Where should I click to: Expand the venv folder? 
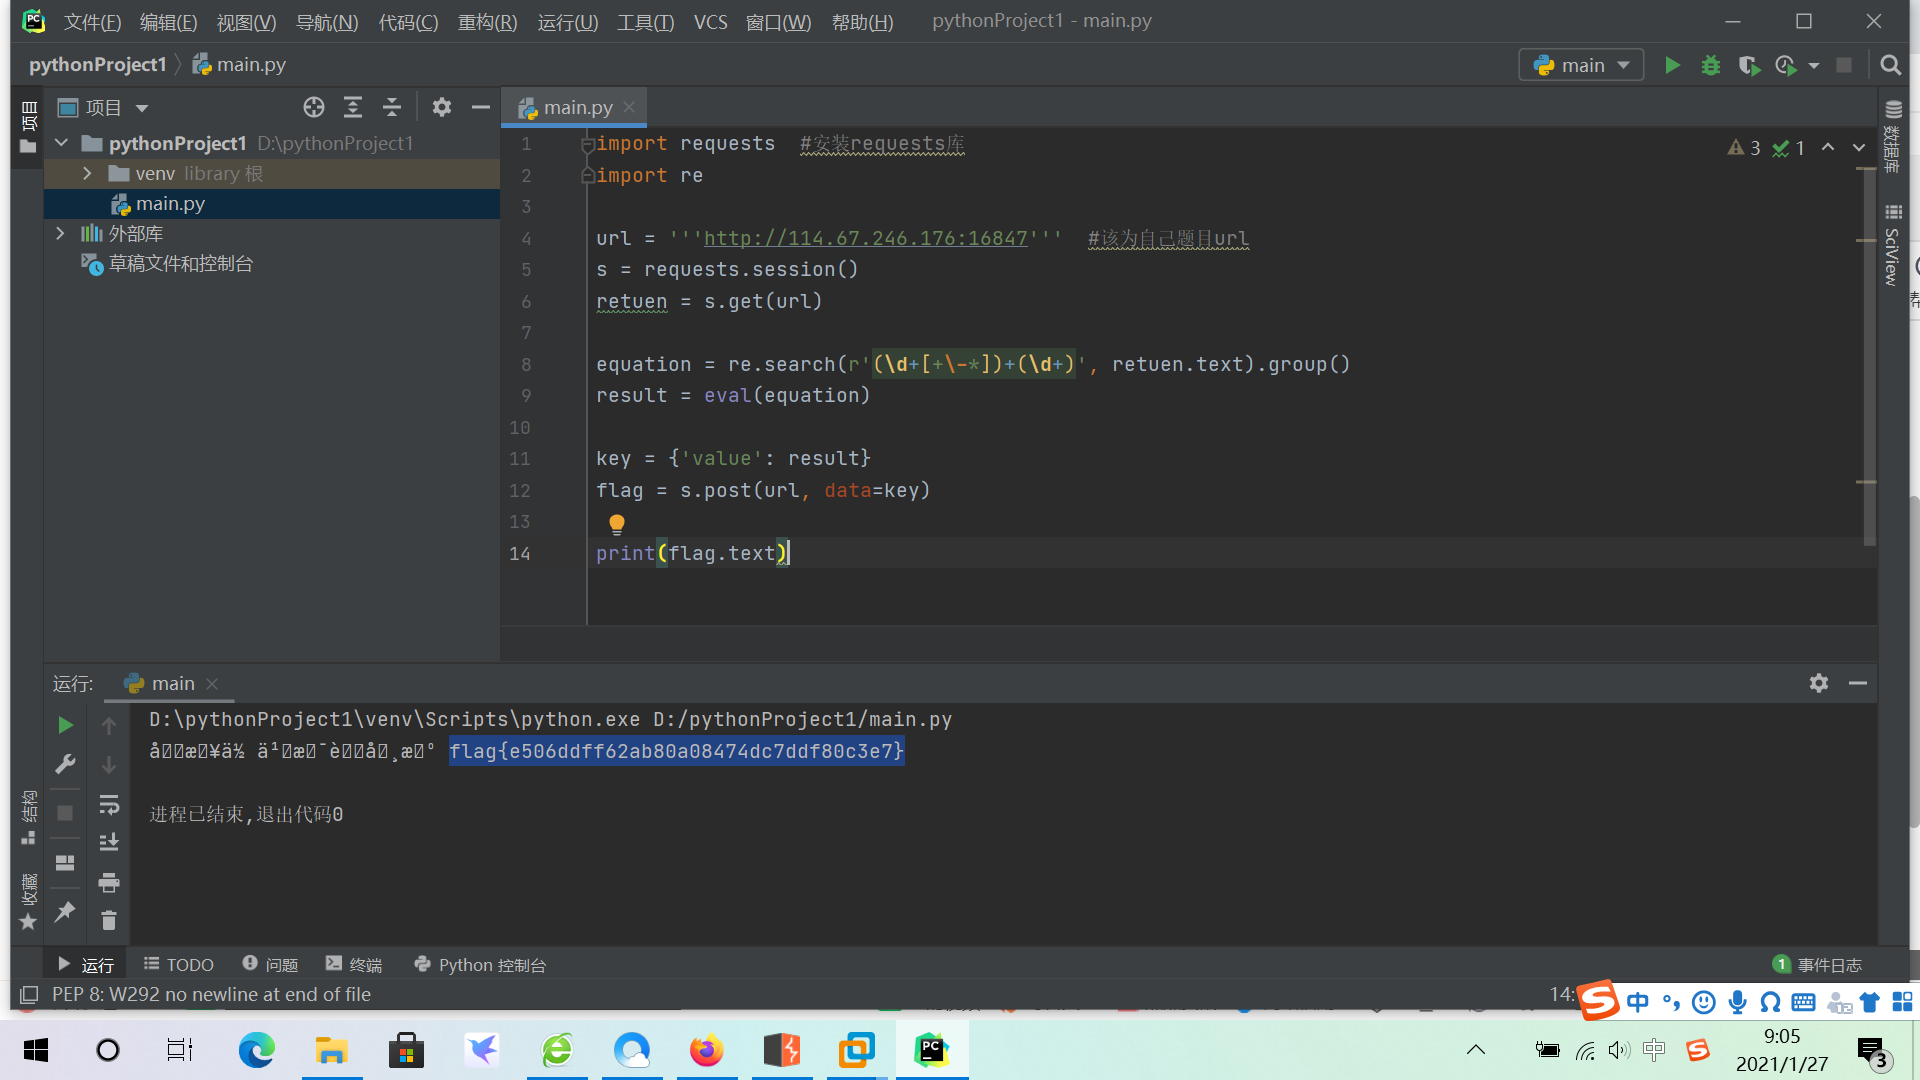point(88,173)
